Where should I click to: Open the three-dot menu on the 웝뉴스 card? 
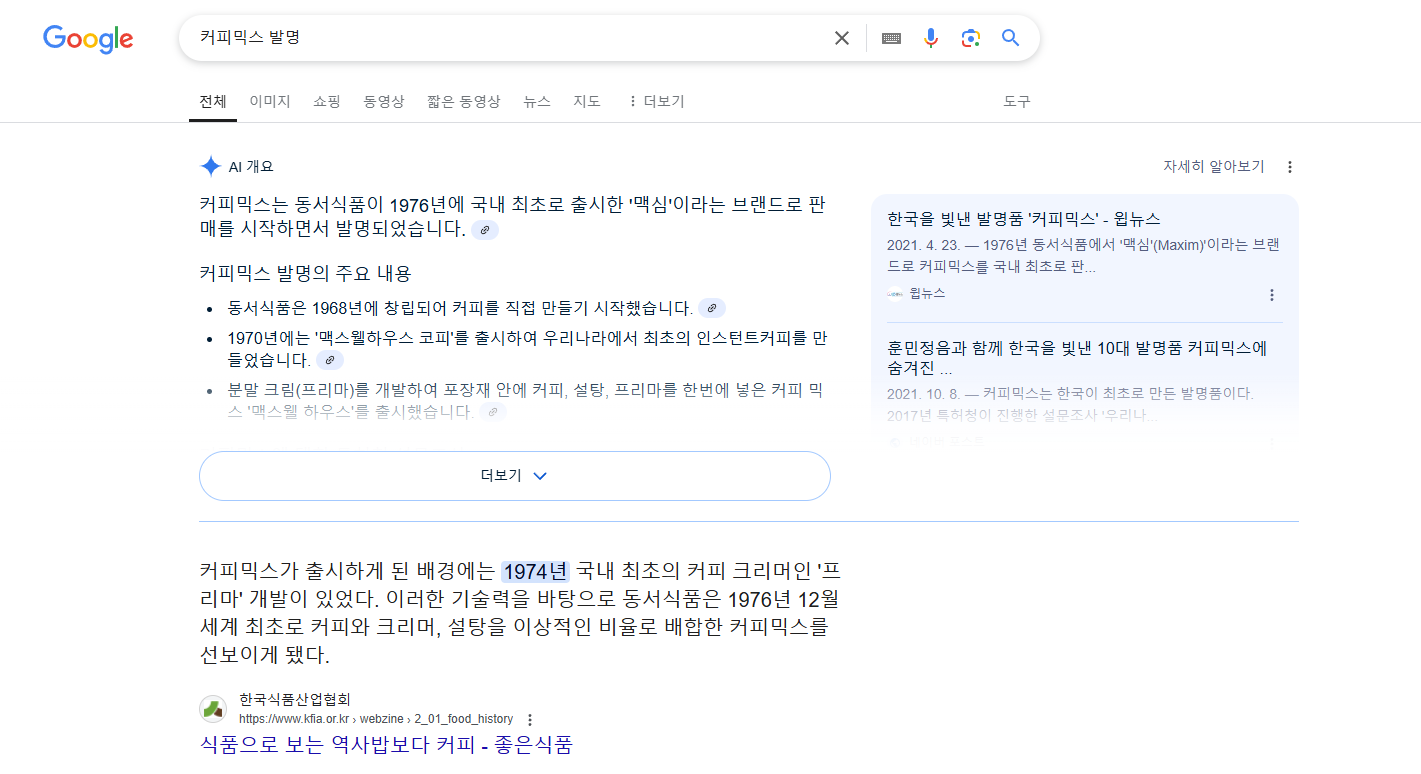[1272, 294]
